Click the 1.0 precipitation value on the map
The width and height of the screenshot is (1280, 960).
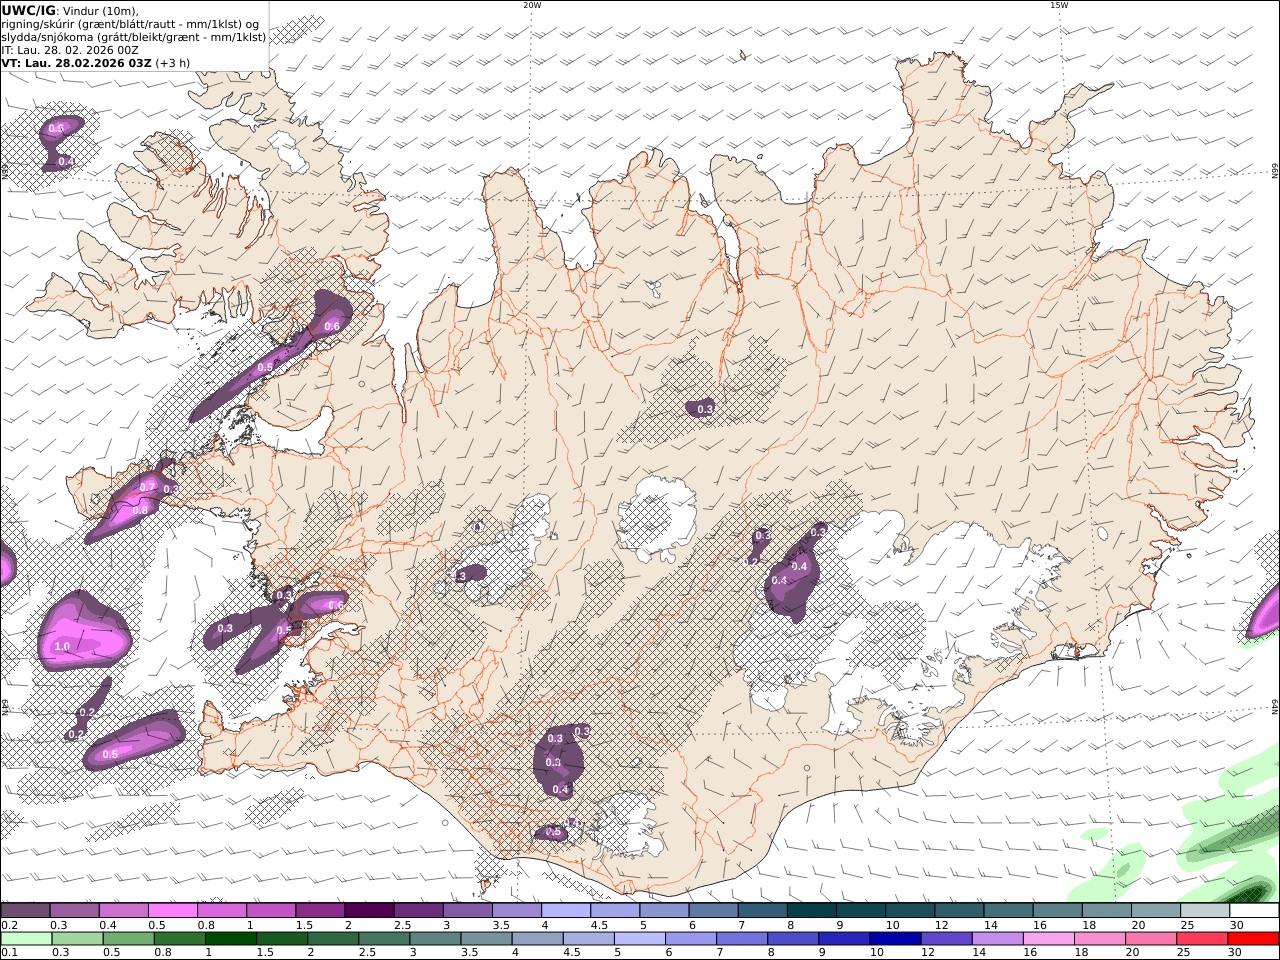62,647
